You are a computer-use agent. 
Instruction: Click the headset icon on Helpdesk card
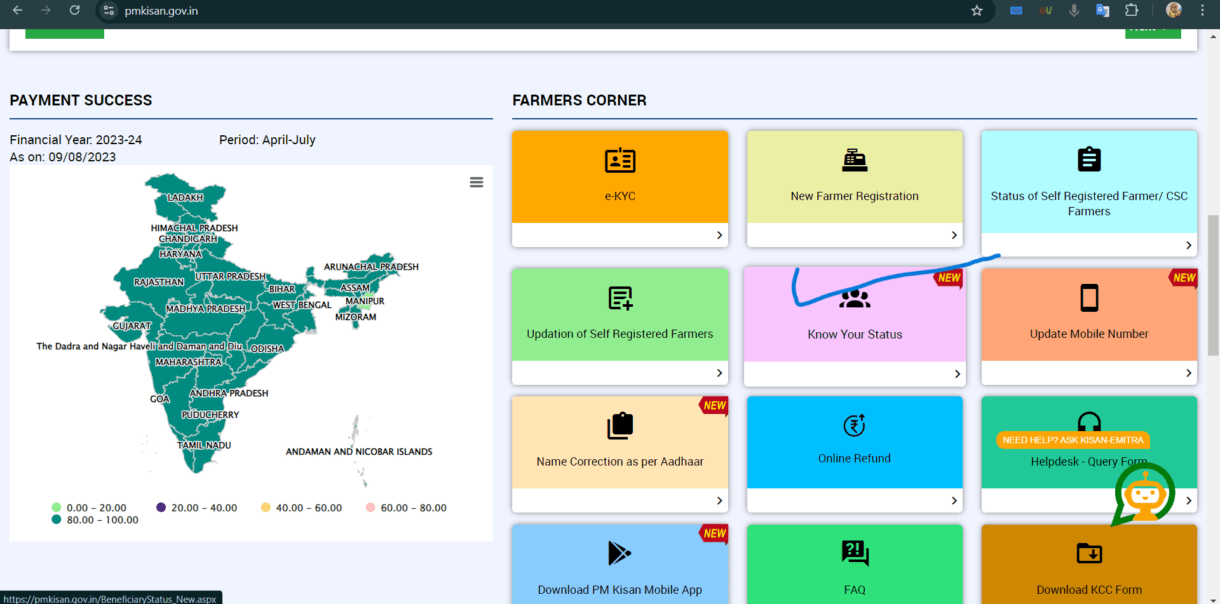tap(1089, 422)
